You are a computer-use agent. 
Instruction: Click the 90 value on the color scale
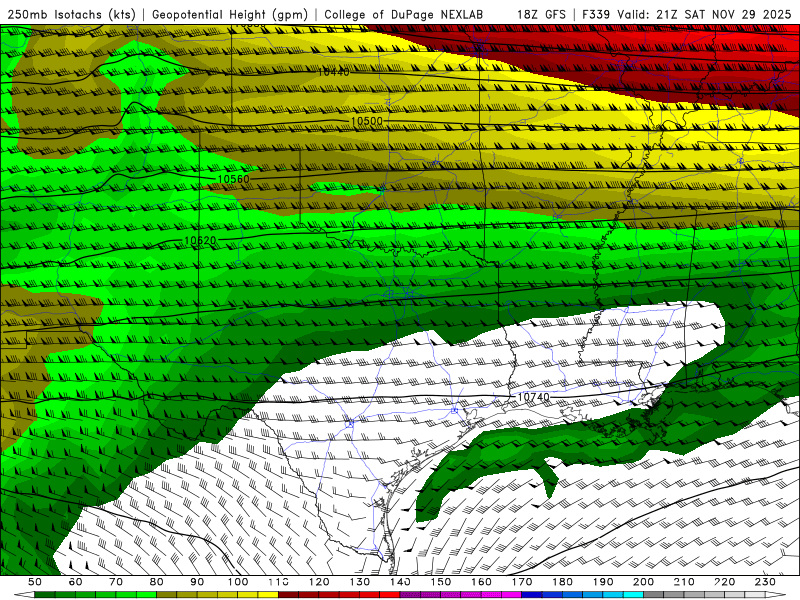point(197,582)
